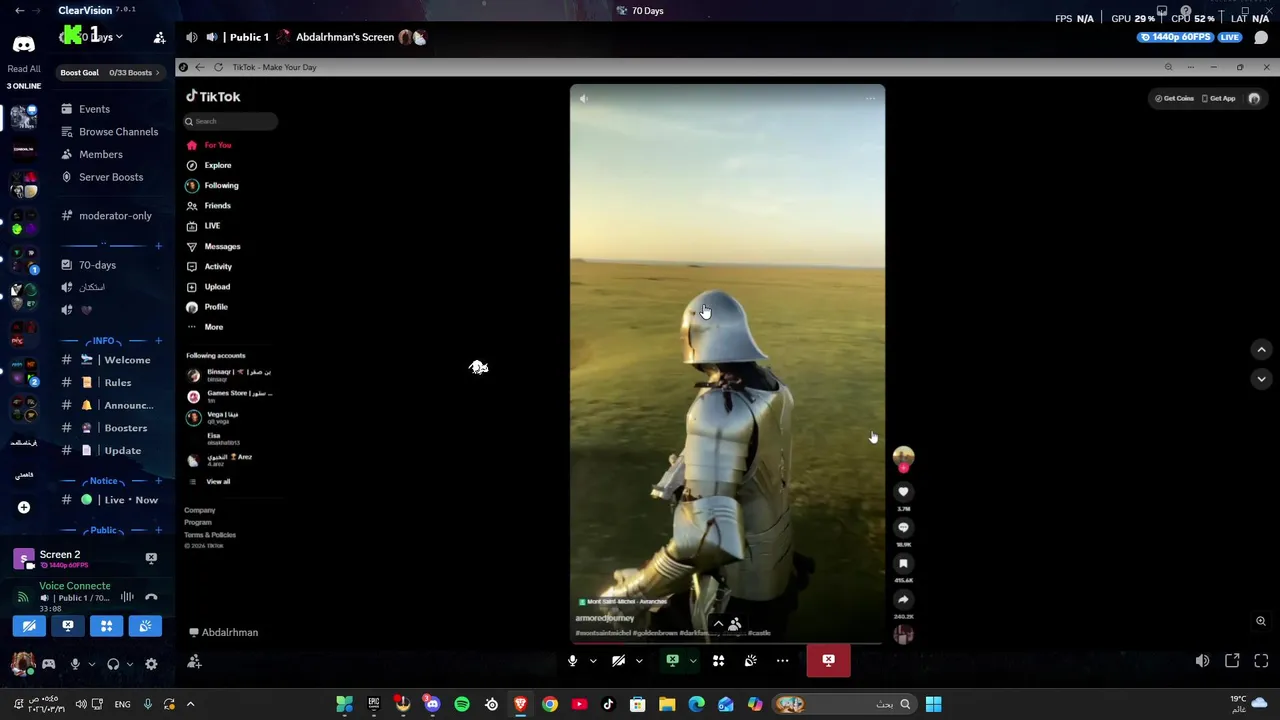Like the TikTok video heart icon
1280x720 pixels.
[903, 491]
